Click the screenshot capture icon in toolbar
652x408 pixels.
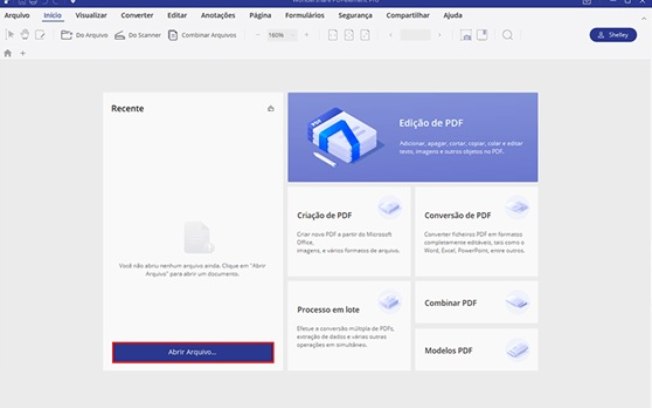[x=465, y=35]
